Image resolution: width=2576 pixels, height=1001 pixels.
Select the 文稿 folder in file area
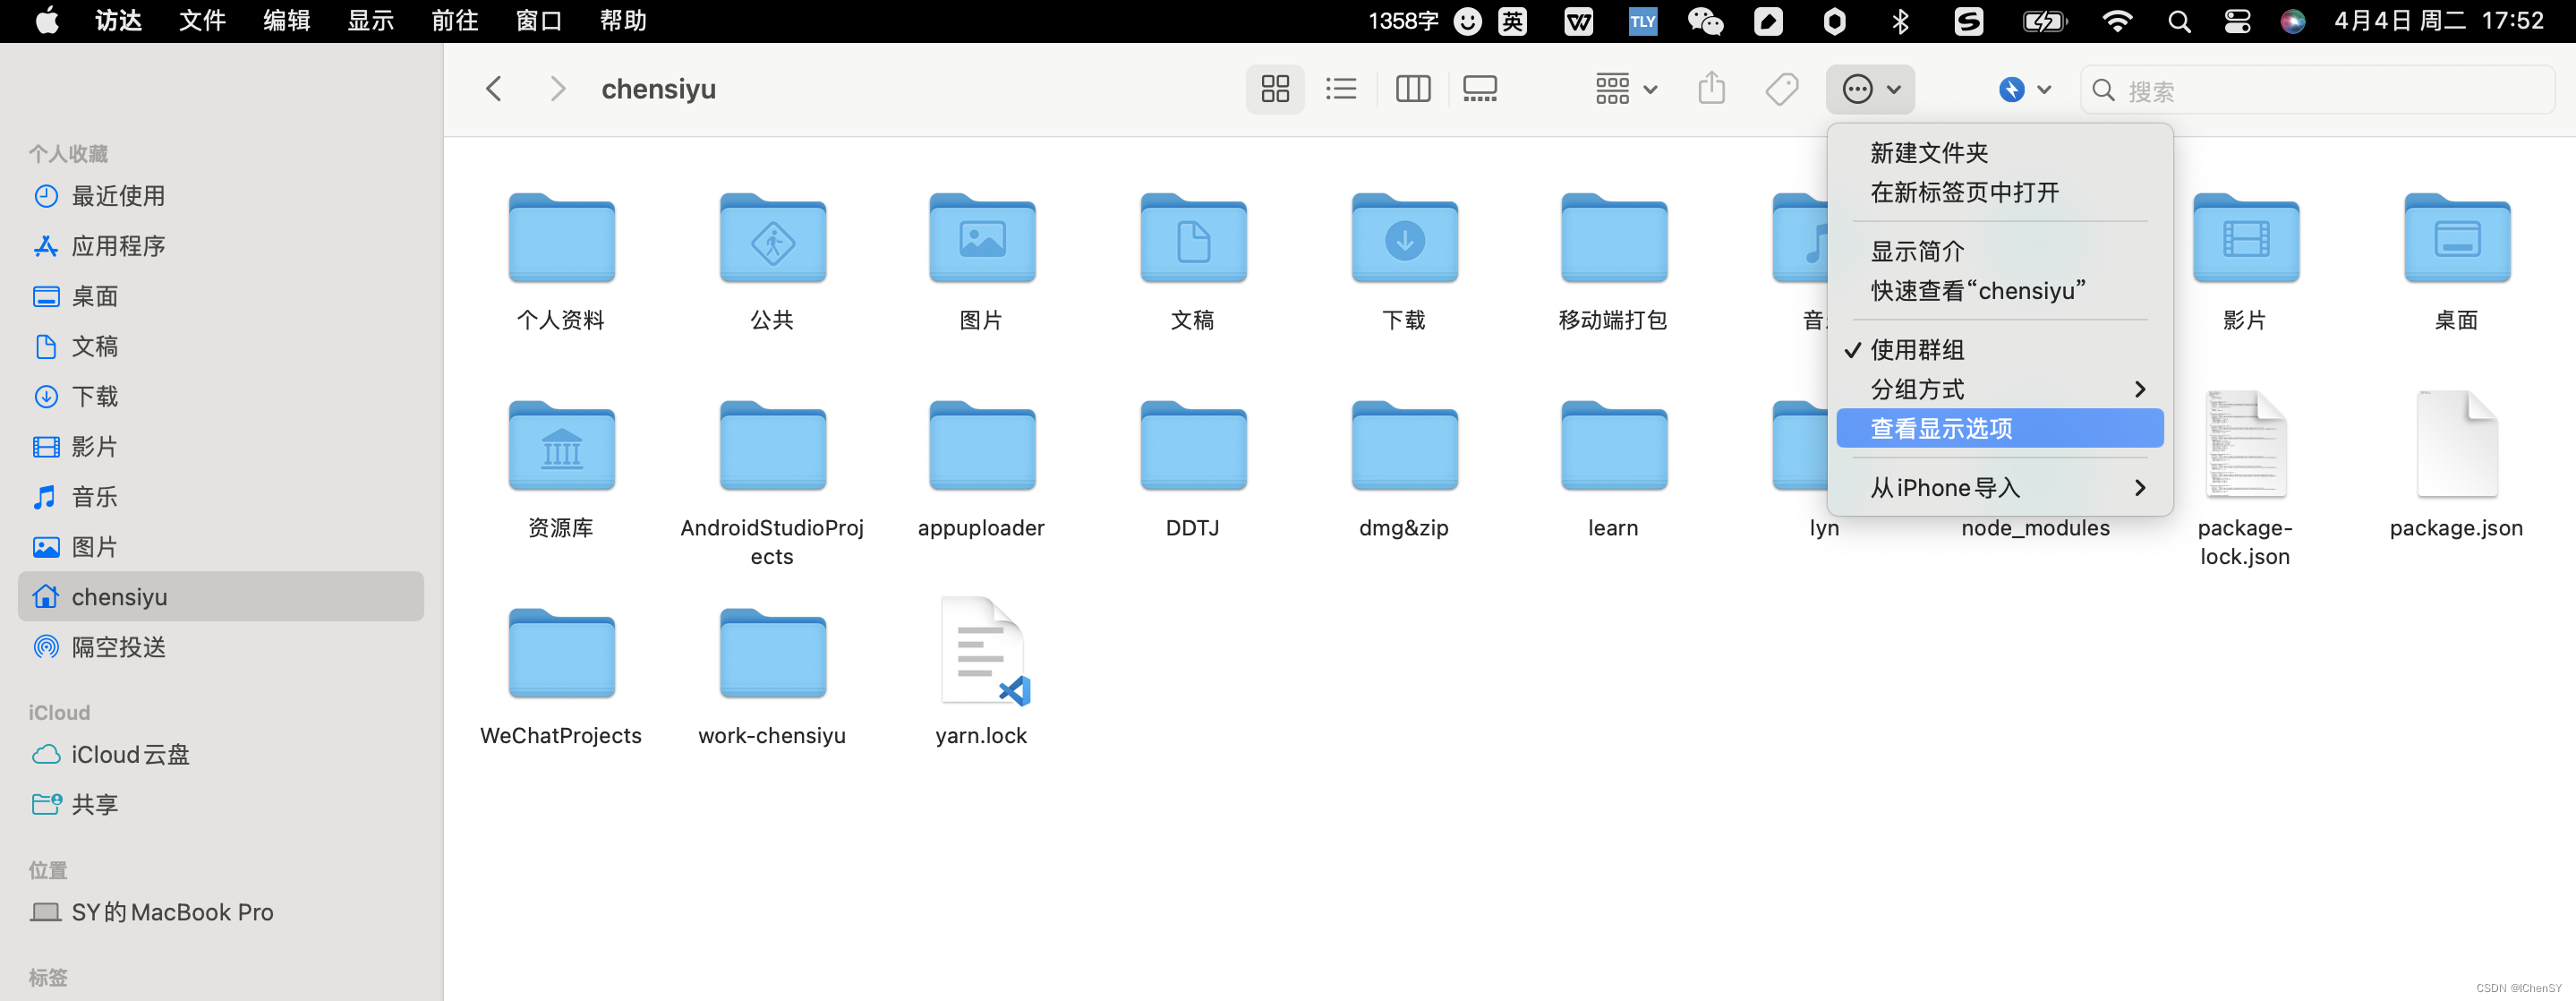coord(1193,238)
